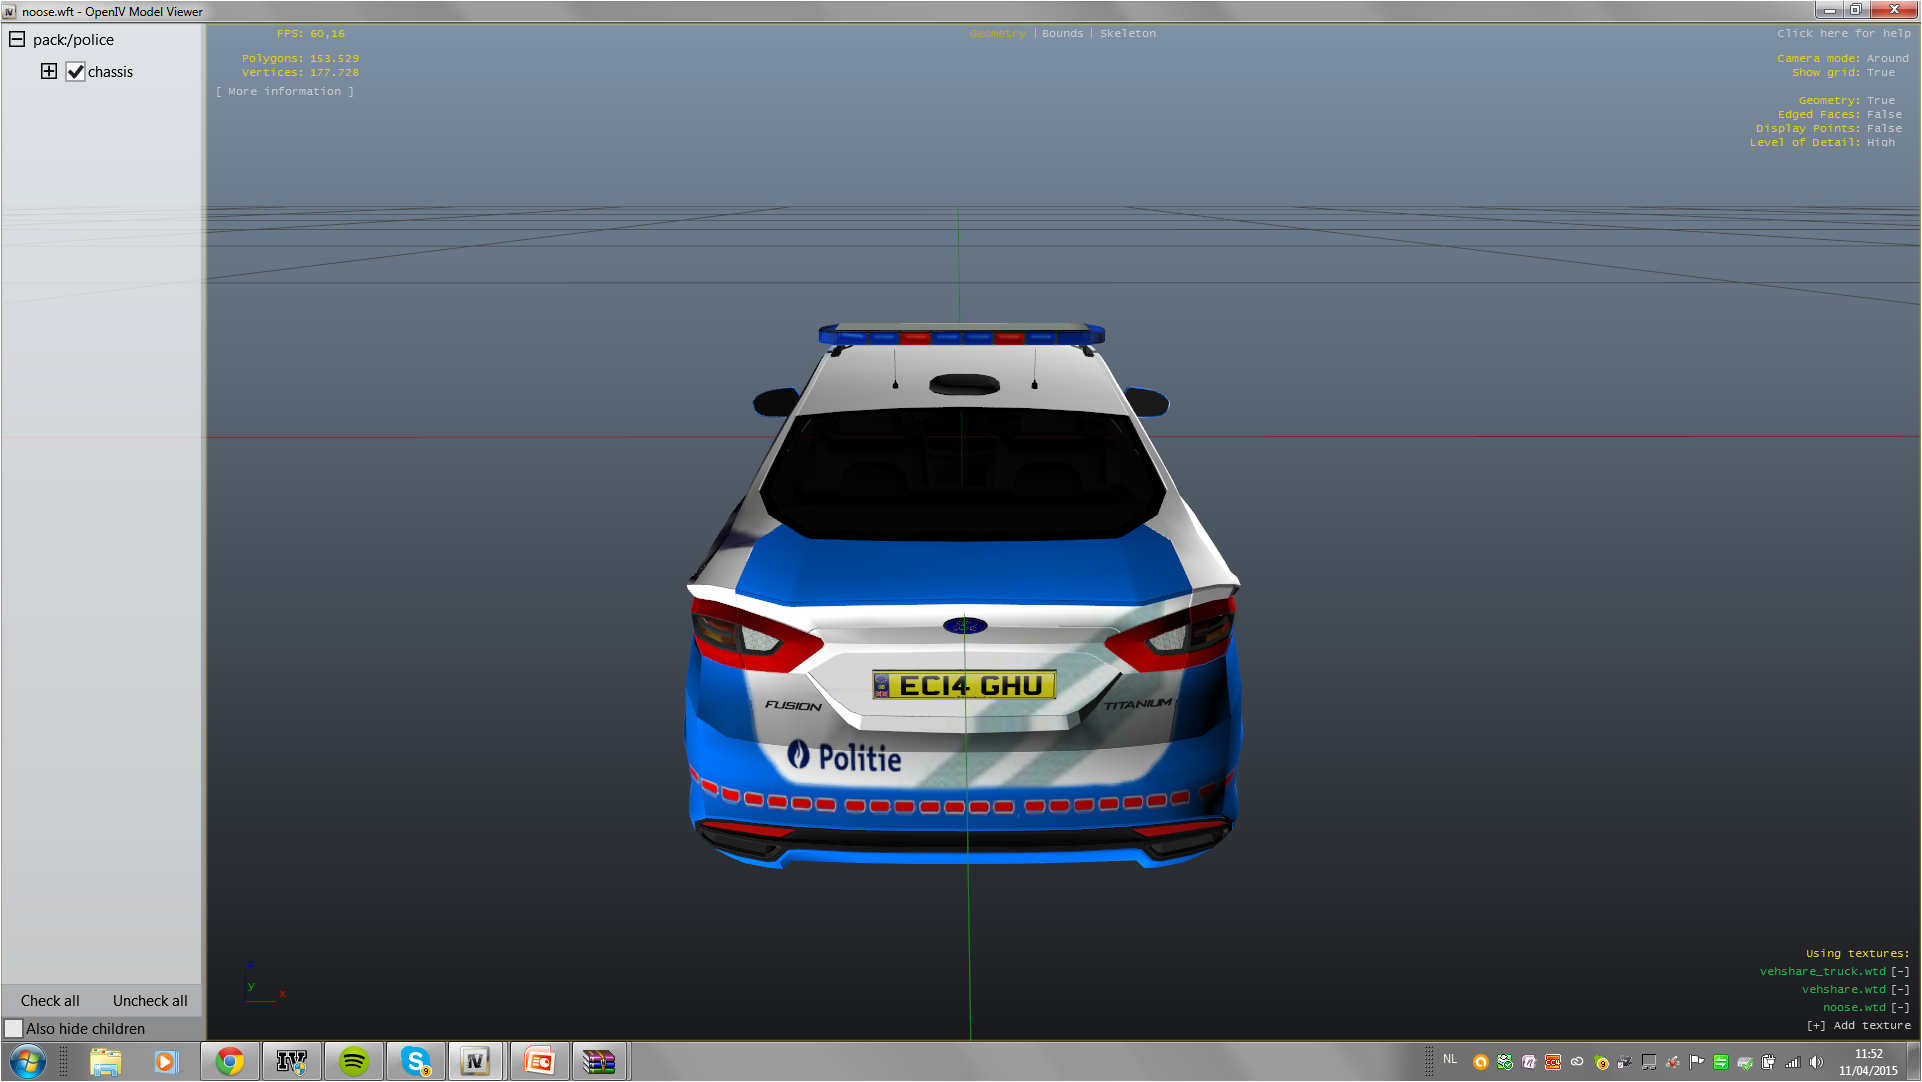The height and width of the screenshot is (1082, 1922).
Task: Click the OpenIV taskbar icon
Action: [x=291, y=1061]
